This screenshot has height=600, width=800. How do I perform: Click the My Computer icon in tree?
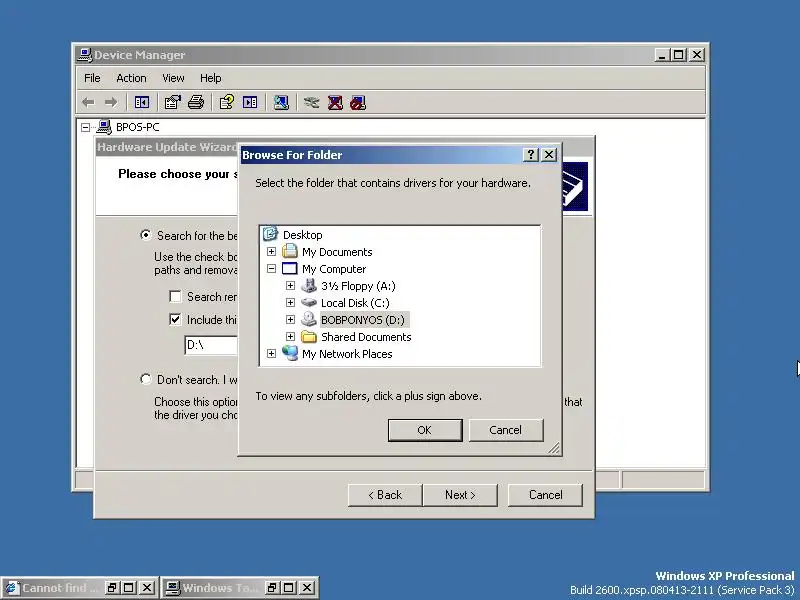(x=290, y=268)
